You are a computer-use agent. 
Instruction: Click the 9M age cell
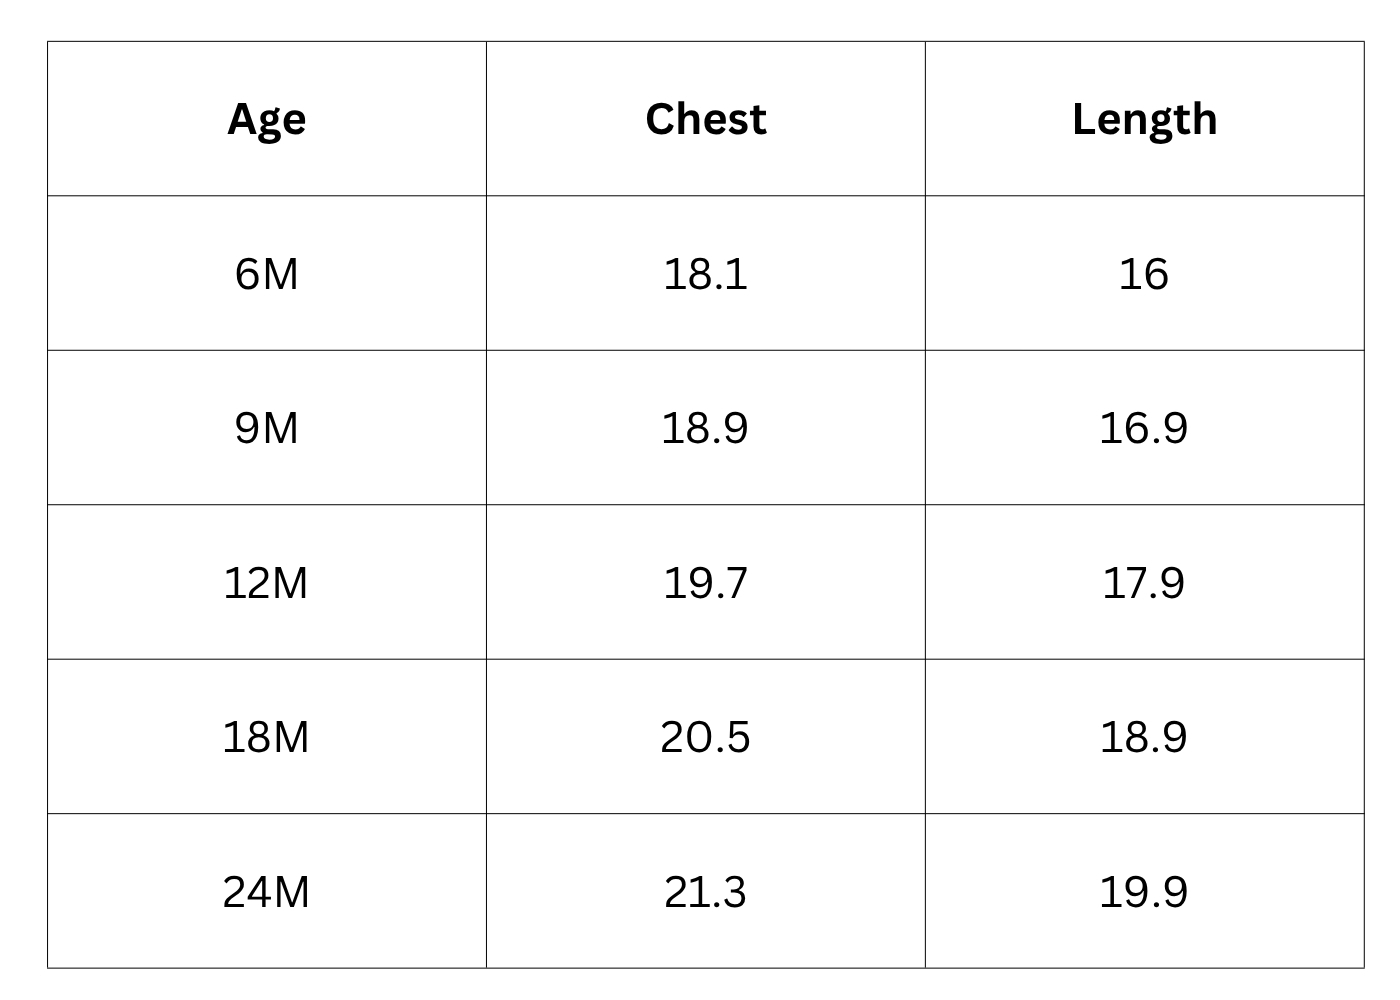tap(266, 428)
